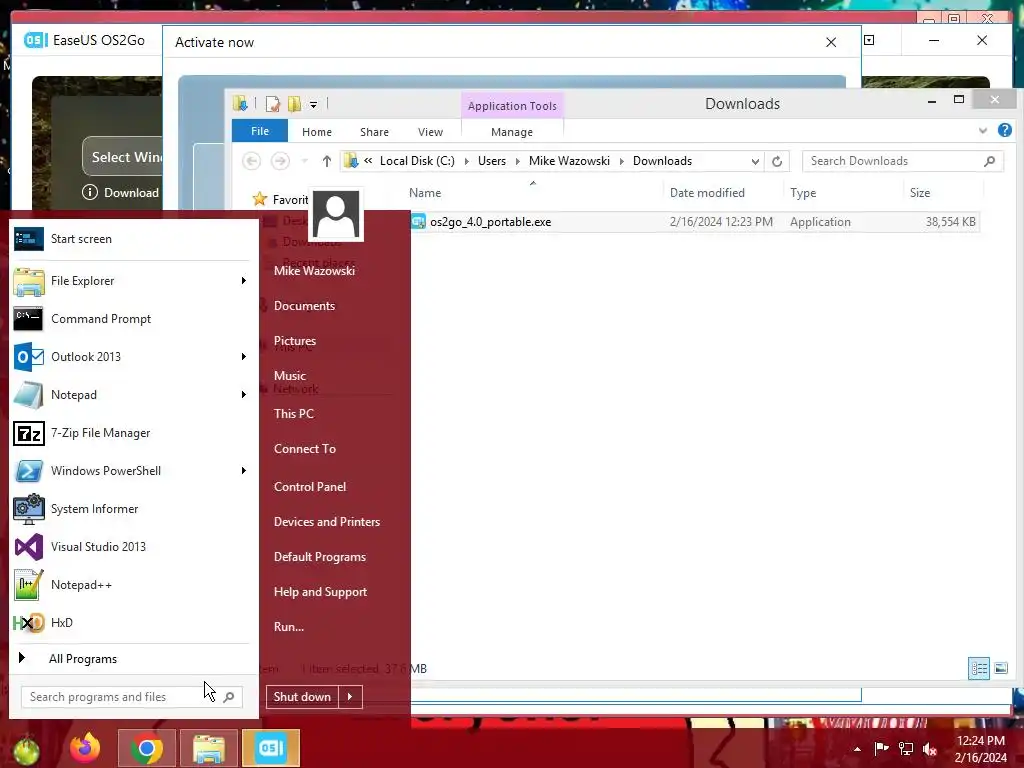Launch System Informer

[x=133, y=509]
